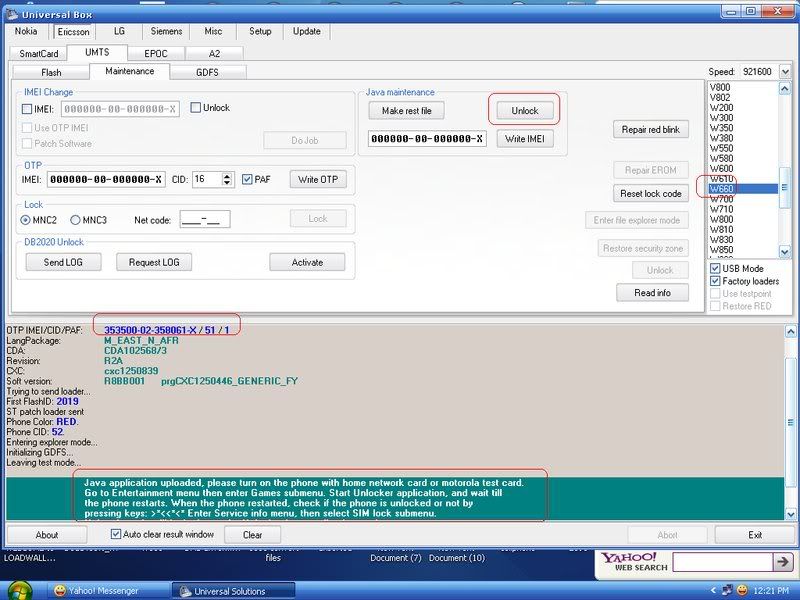Open the GDFS tab
Screen dimensions: 800x600
click(x=207, y=72)
